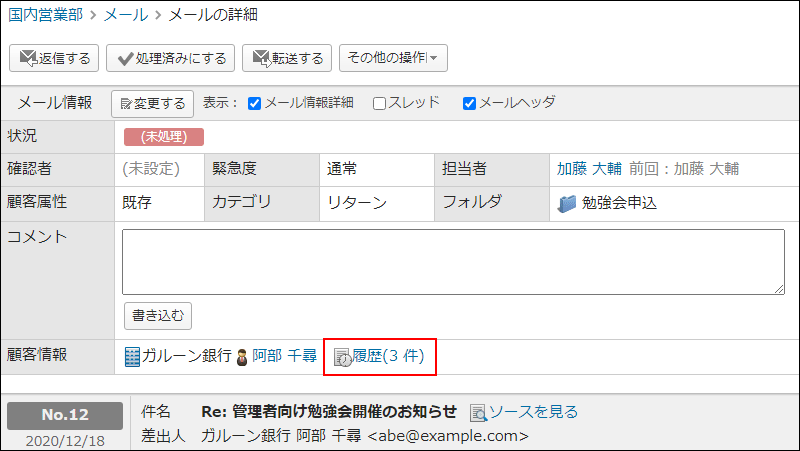Click the 通常 urgency value
This screenshot has height=451, width=800.
(x=342, y=169)
